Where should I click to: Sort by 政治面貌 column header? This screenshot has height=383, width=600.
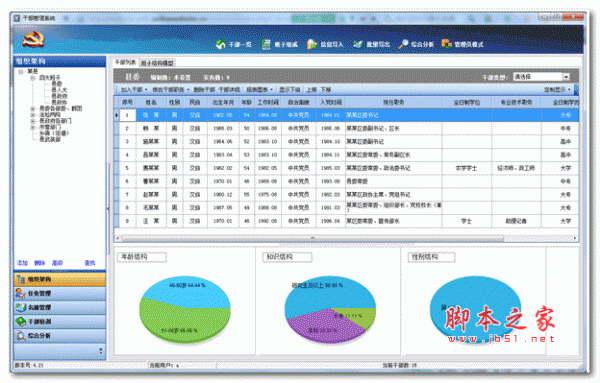[x=298, y=102]
